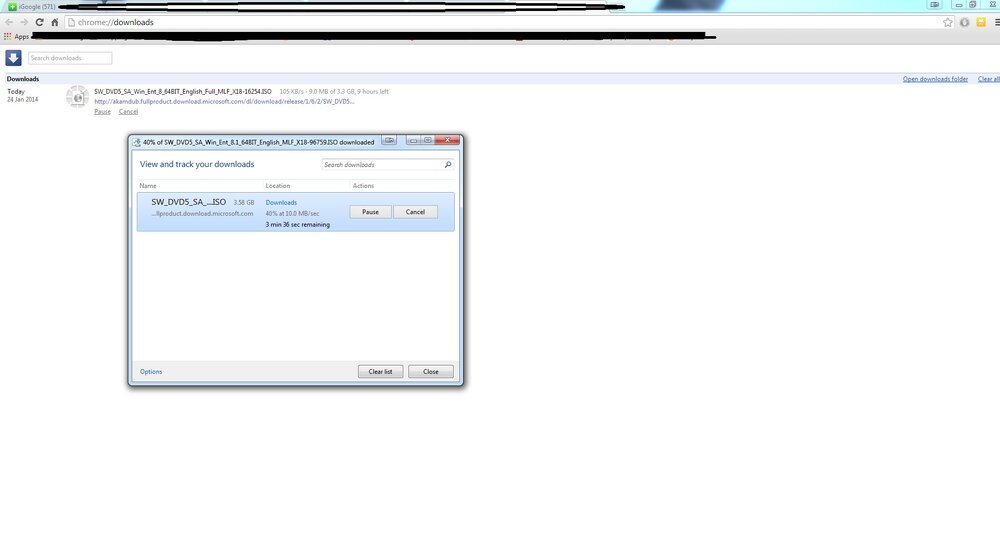The width and height of the screenshot is (1000, 544).
Task: Click the blue download arrow logo
Action: point(13,58)
